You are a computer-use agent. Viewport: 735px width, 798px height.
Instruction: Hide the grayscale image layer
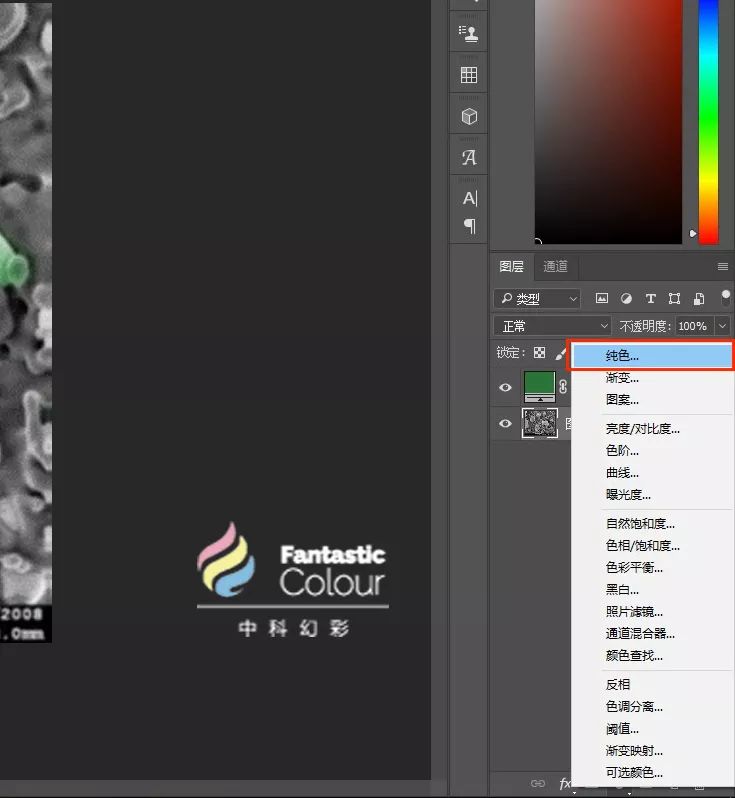[505, 423]
